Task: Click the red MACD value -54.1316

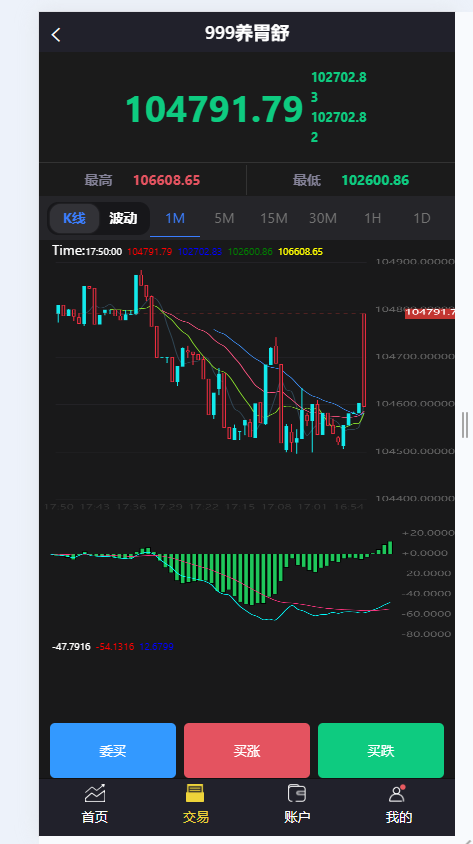Action: pyautogui.click(x=115, y=646)
